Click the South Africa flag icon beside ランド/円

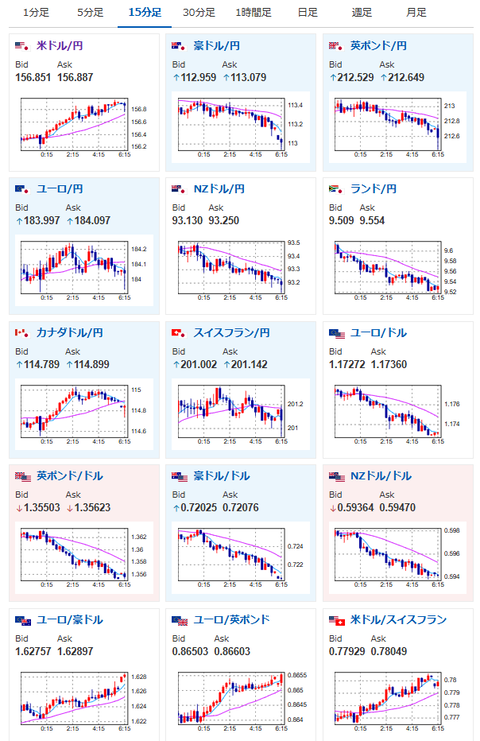336,189
